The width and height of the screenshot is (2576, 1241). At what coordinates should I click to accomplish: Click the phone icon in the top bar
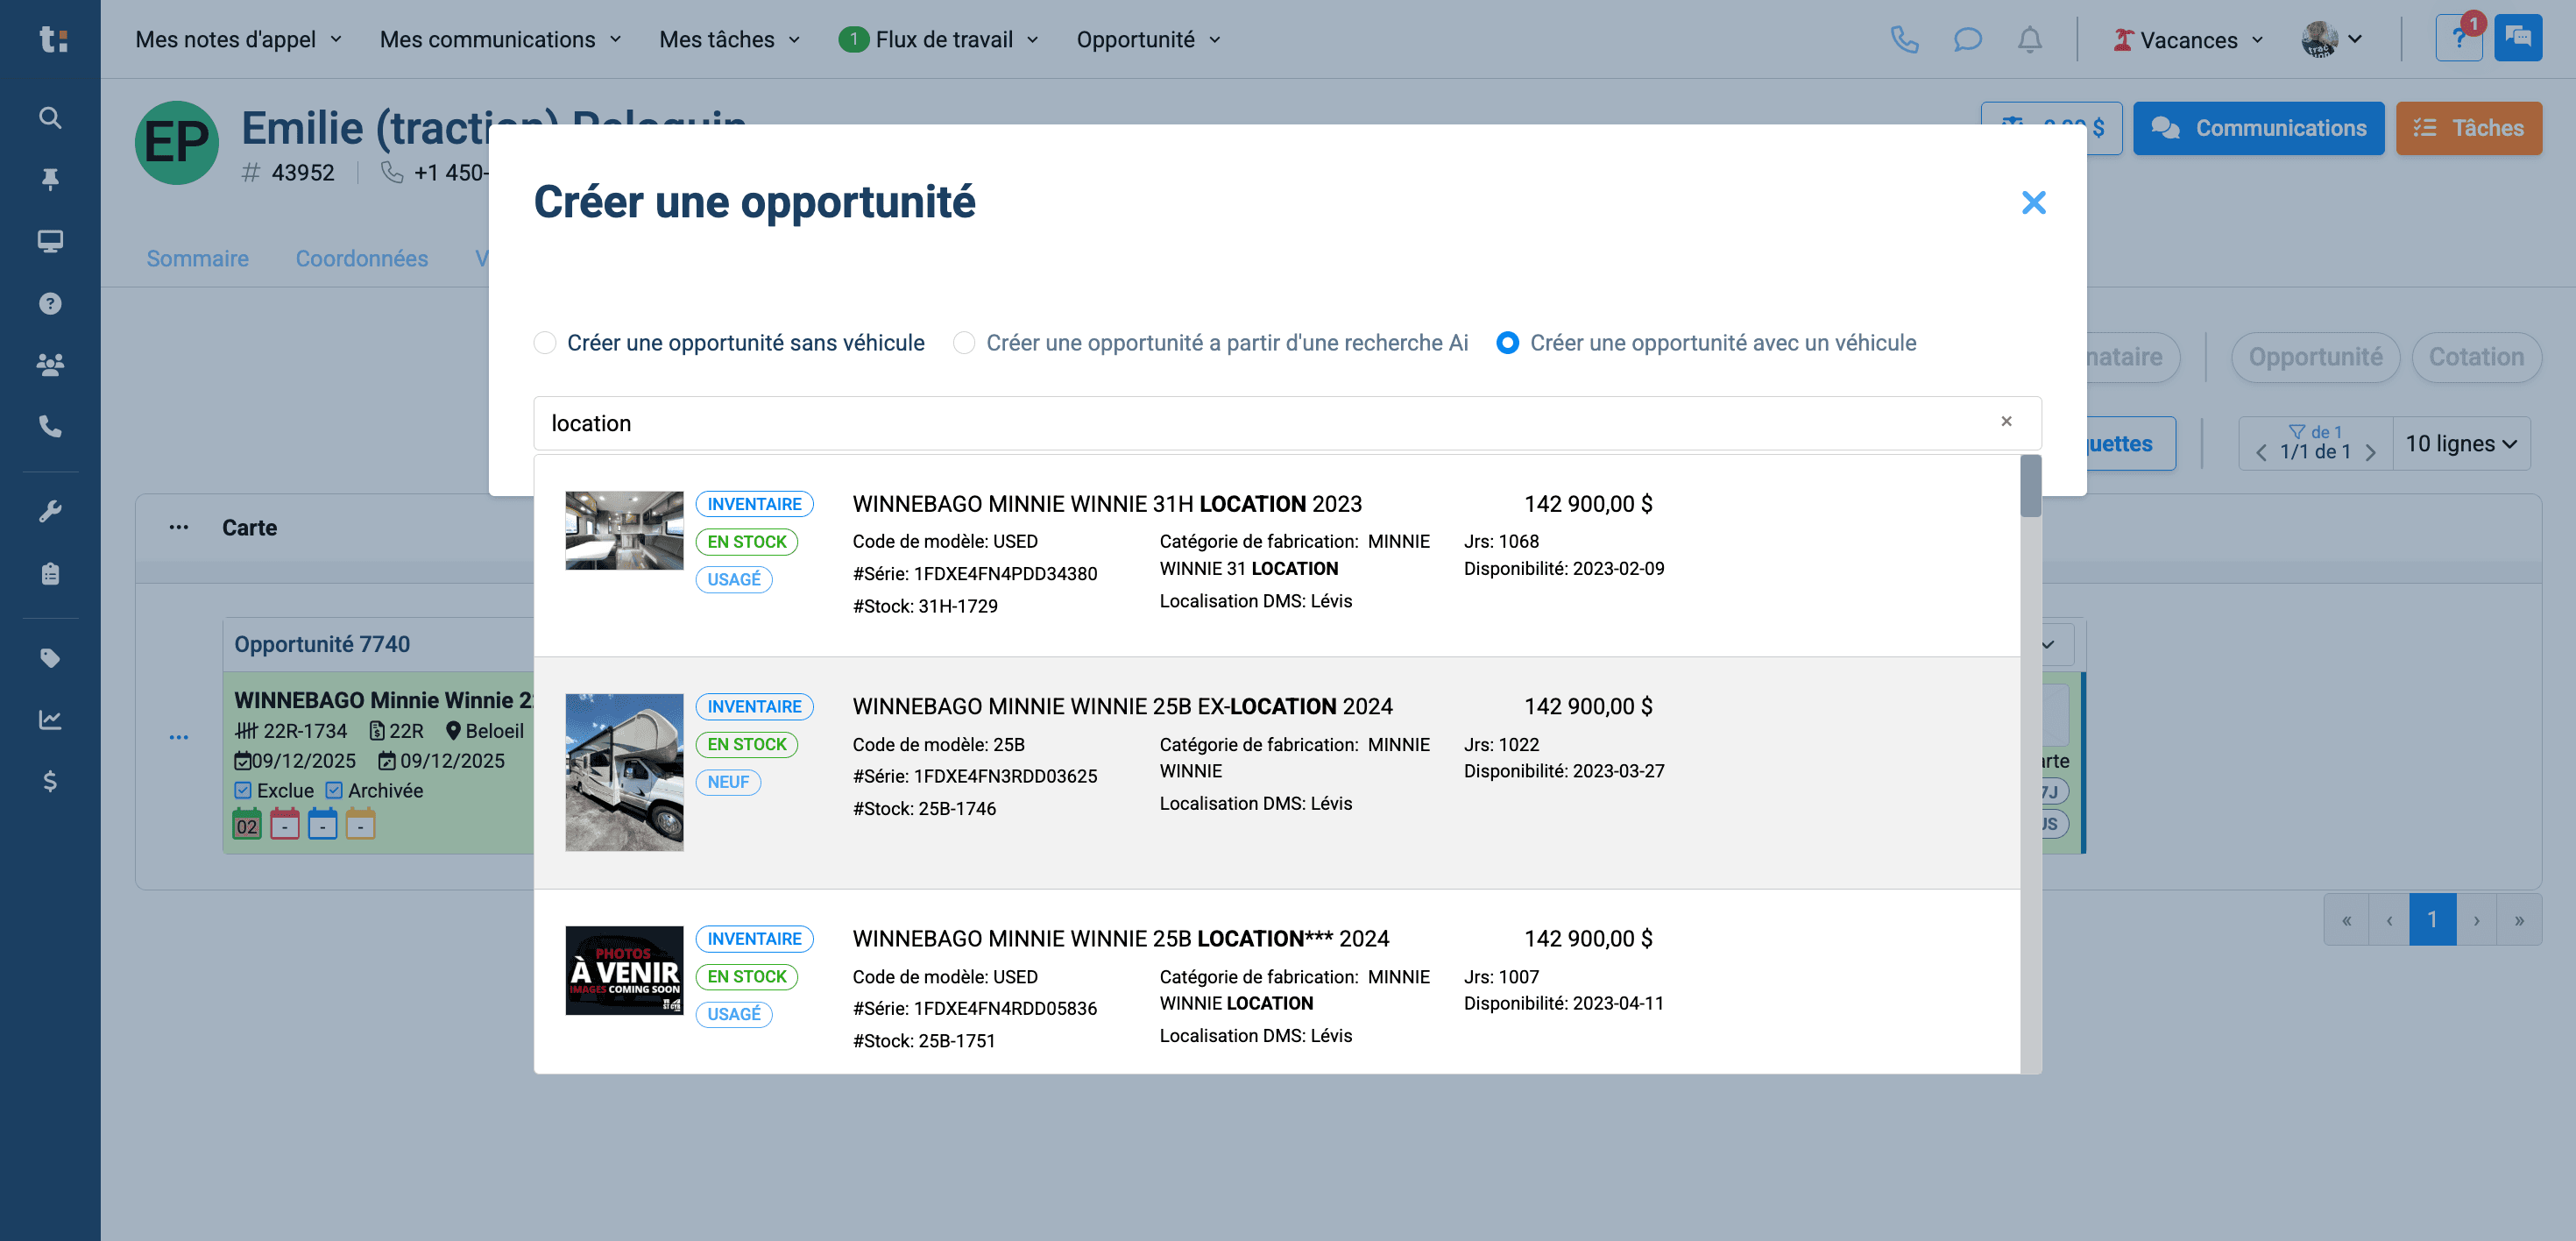click(x=1904, y=40)
